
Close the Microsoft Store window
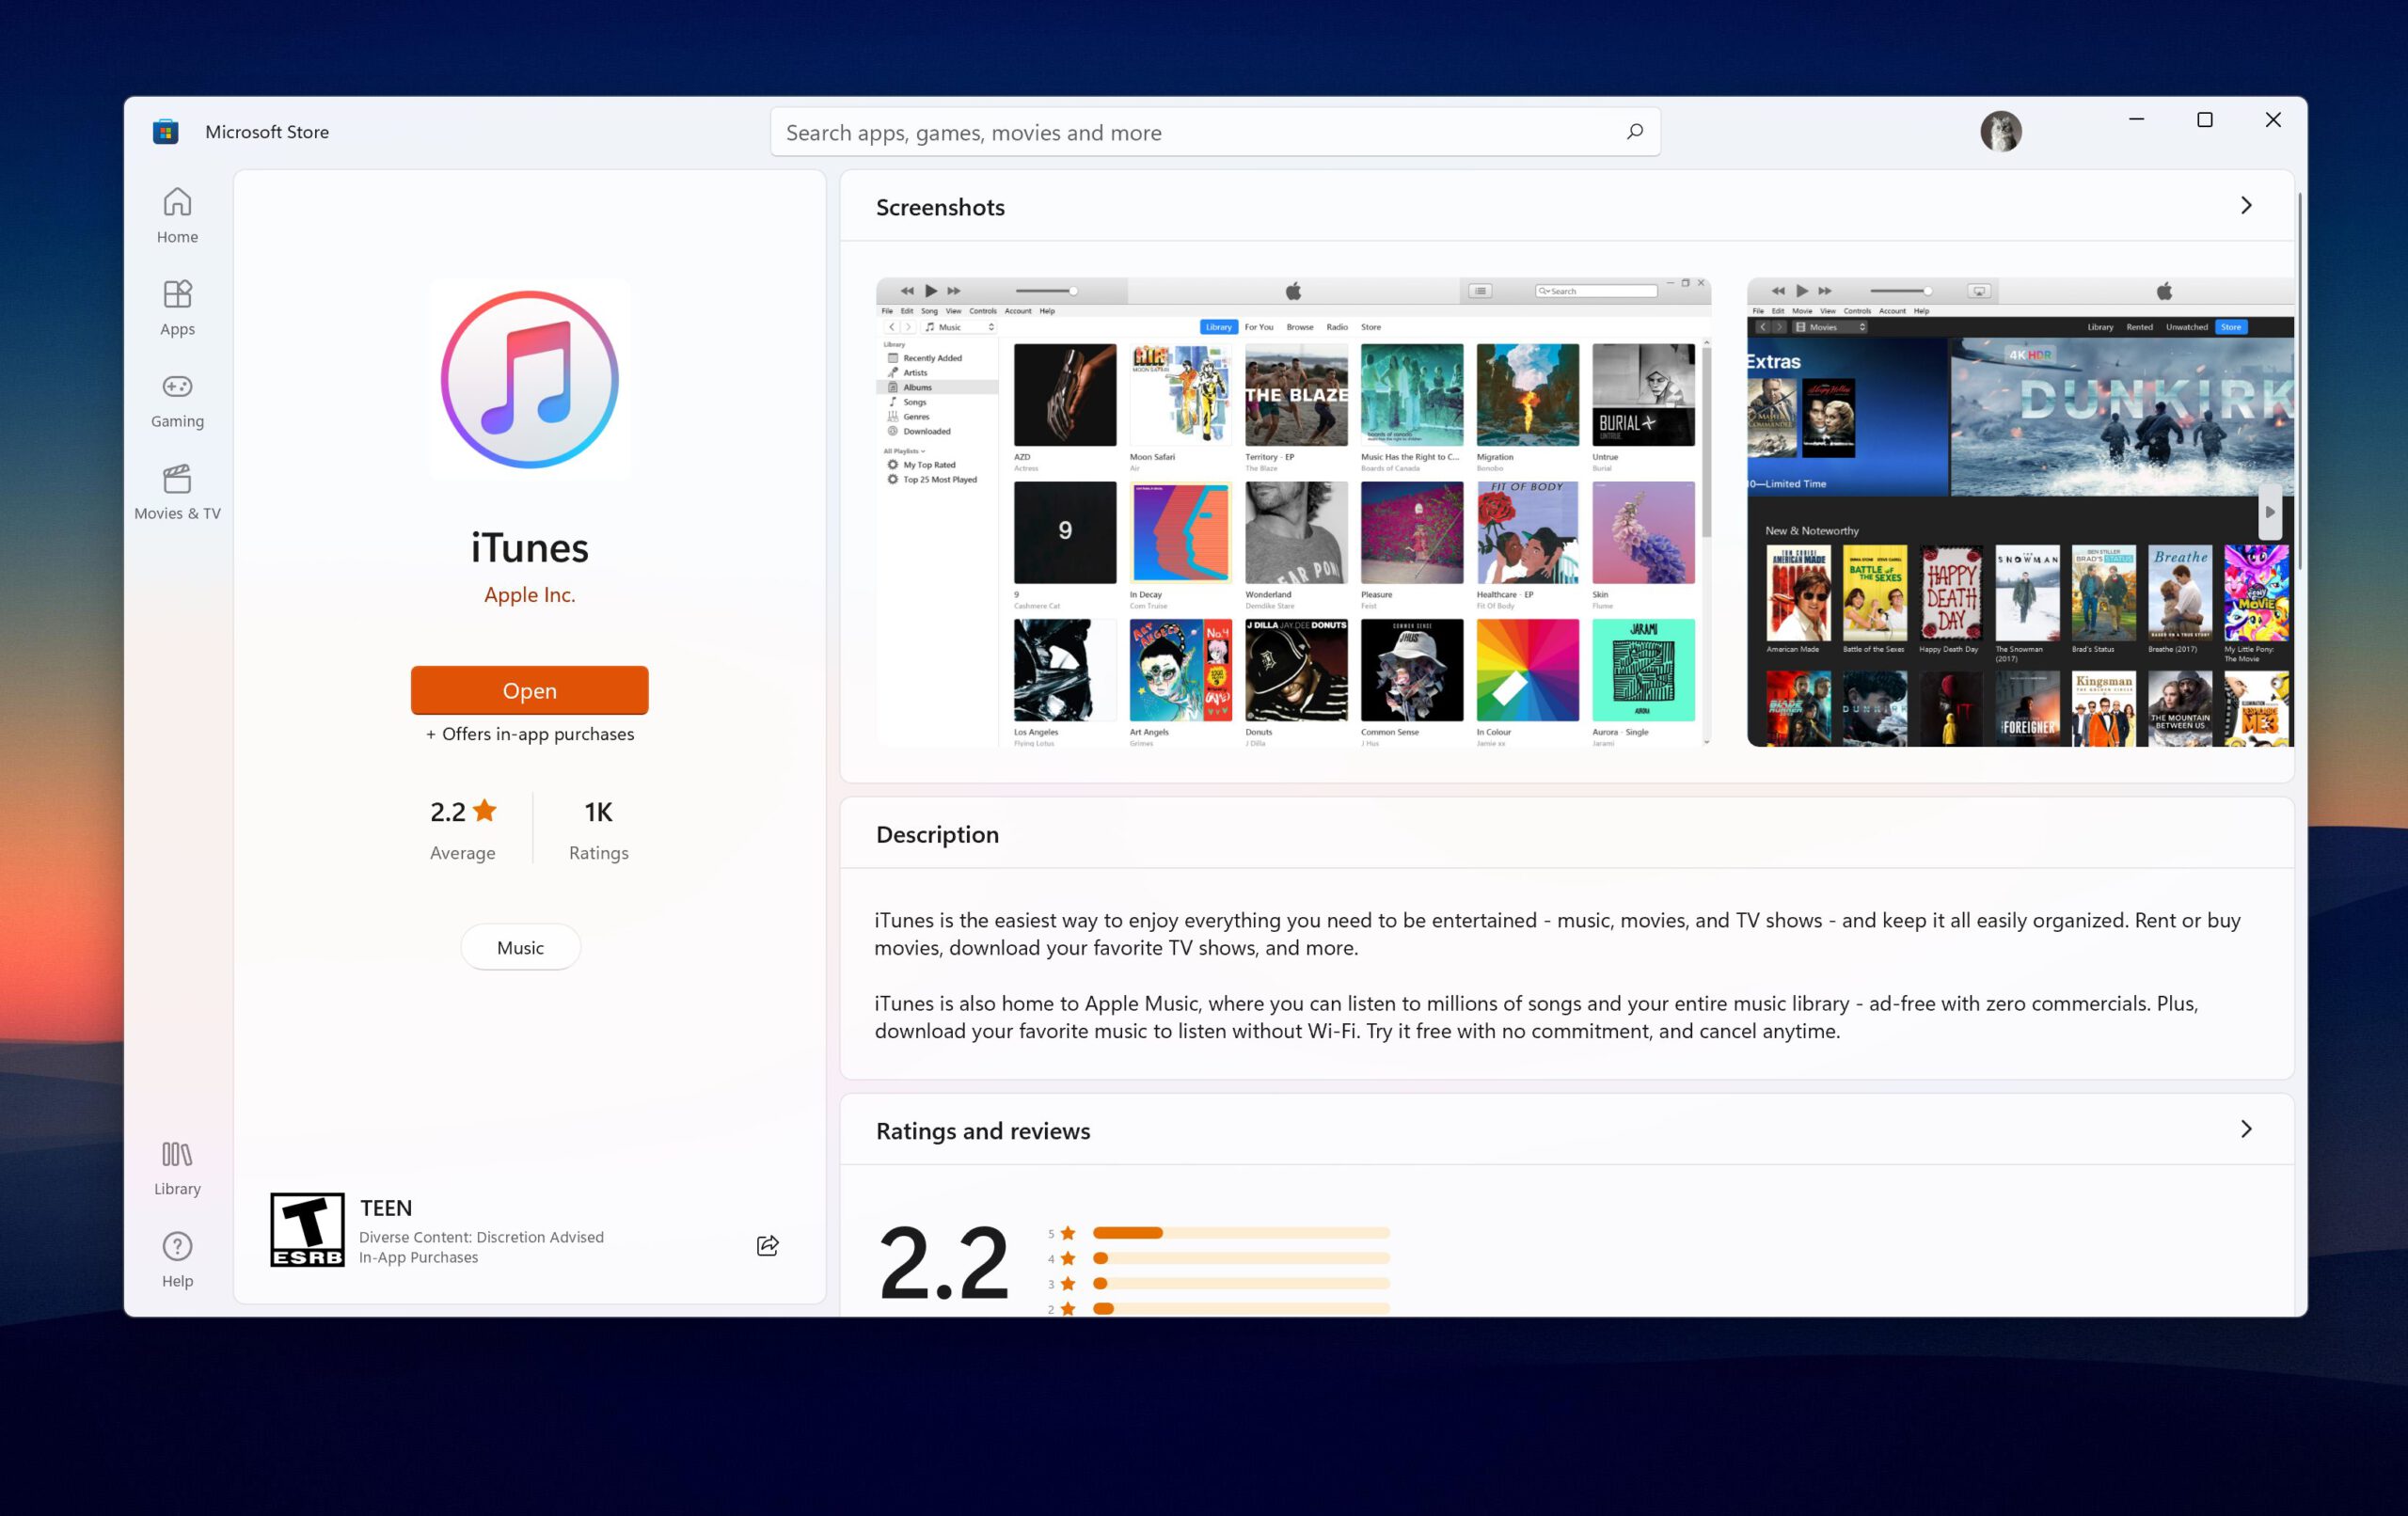[2273, 120]
